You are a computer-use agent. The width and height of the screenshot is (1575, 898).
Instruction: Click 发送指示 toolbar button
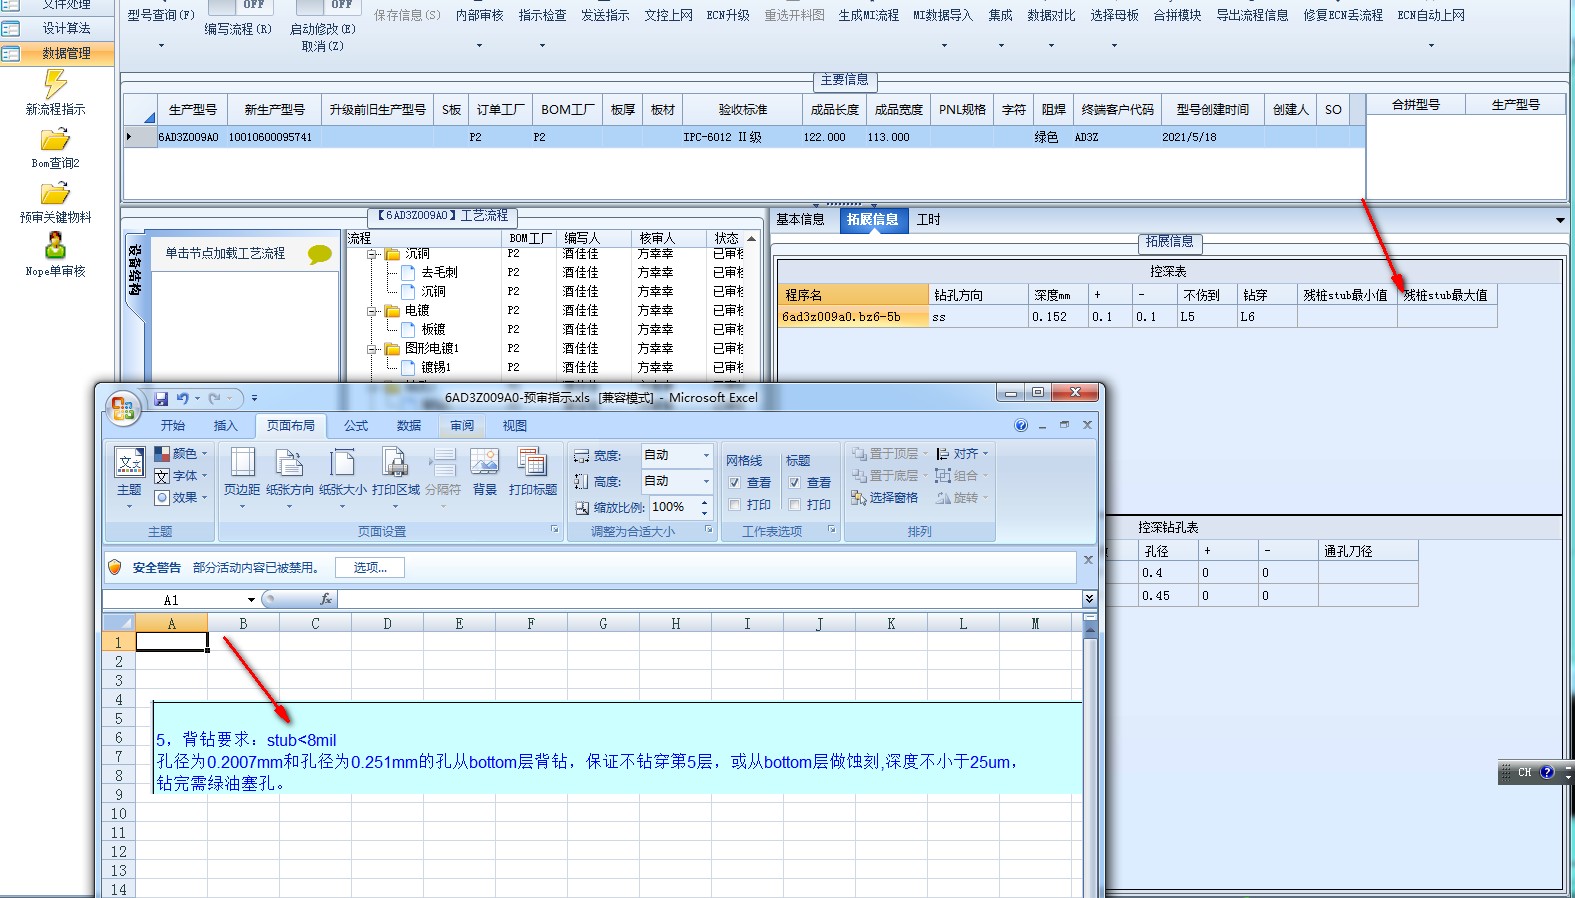click(x=606, y=15)
